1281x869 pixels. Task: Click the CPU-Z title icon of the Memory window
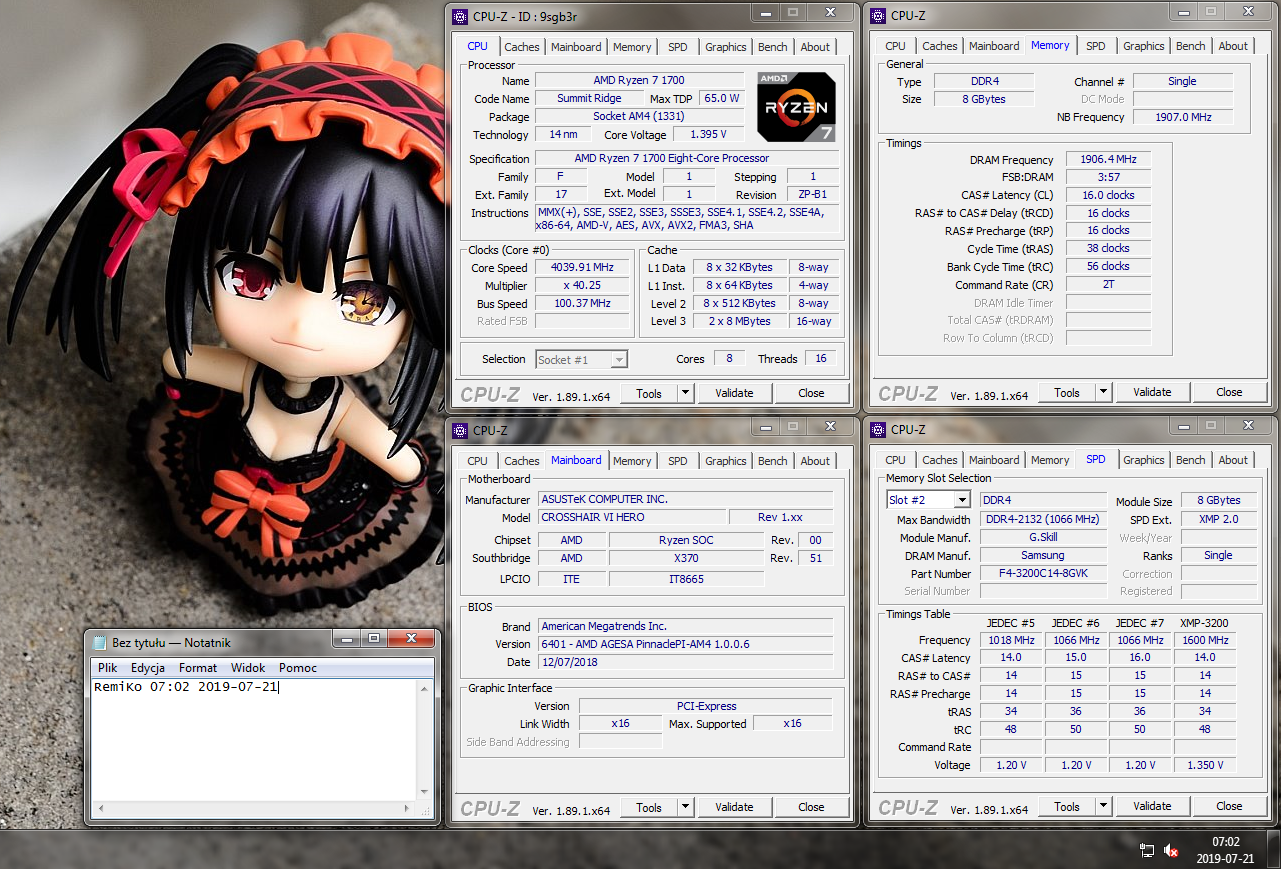tap(877, 15)
